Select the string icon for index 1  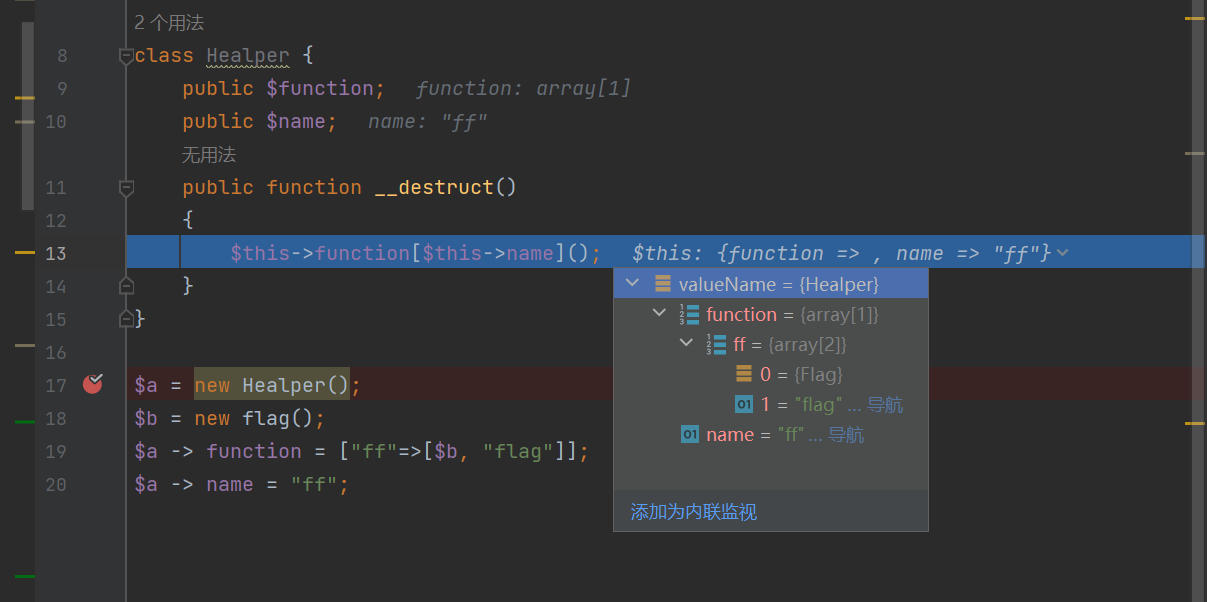tap(744, 404)
